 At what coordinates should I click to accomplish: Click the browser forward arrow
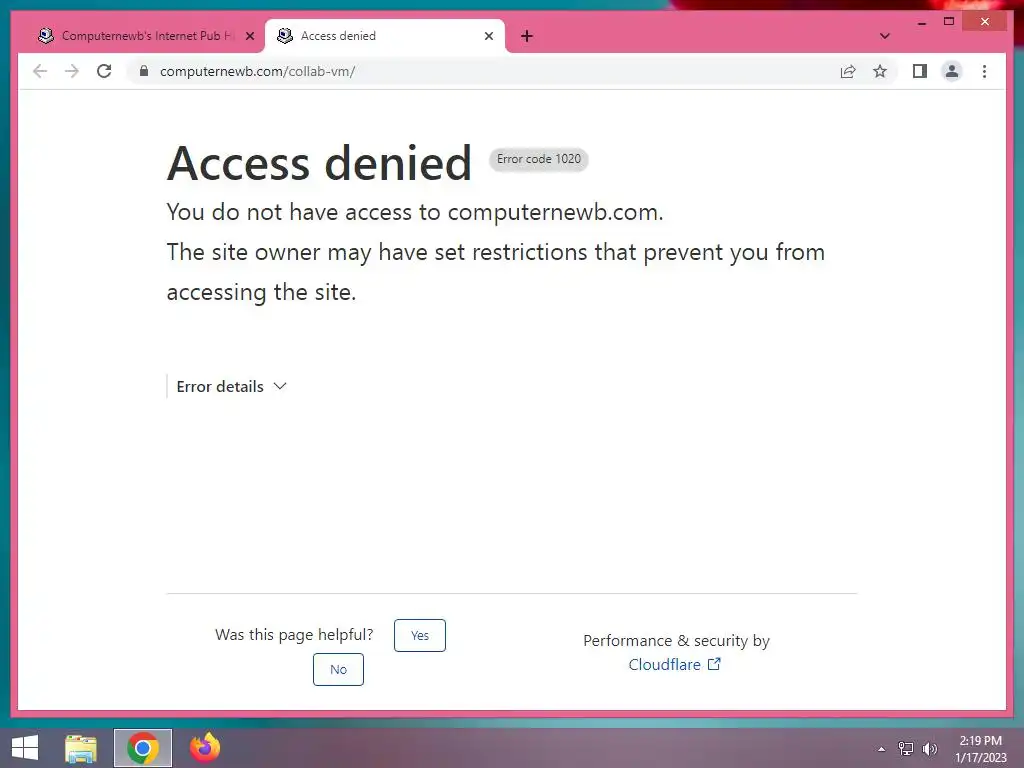click(x=72, y=71)
